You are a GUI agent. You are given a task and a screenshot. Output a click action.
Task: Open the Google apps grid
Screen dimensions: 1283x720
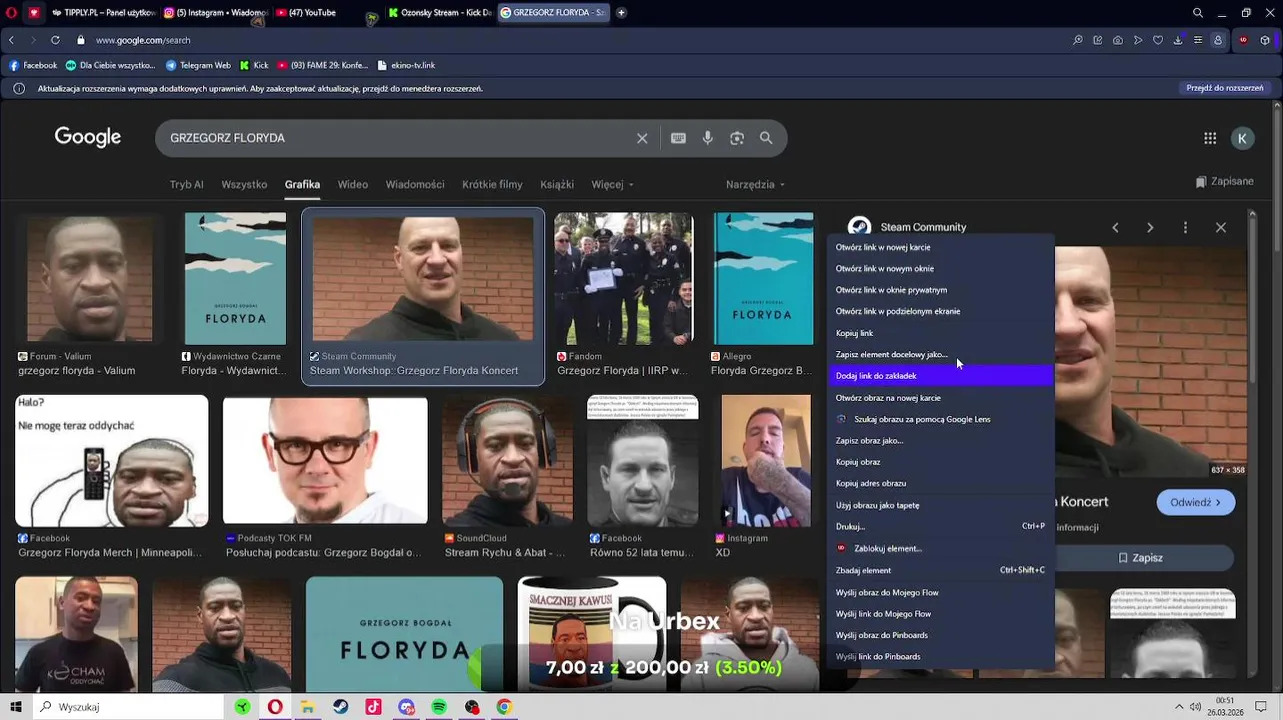(x=1210, y=138)
